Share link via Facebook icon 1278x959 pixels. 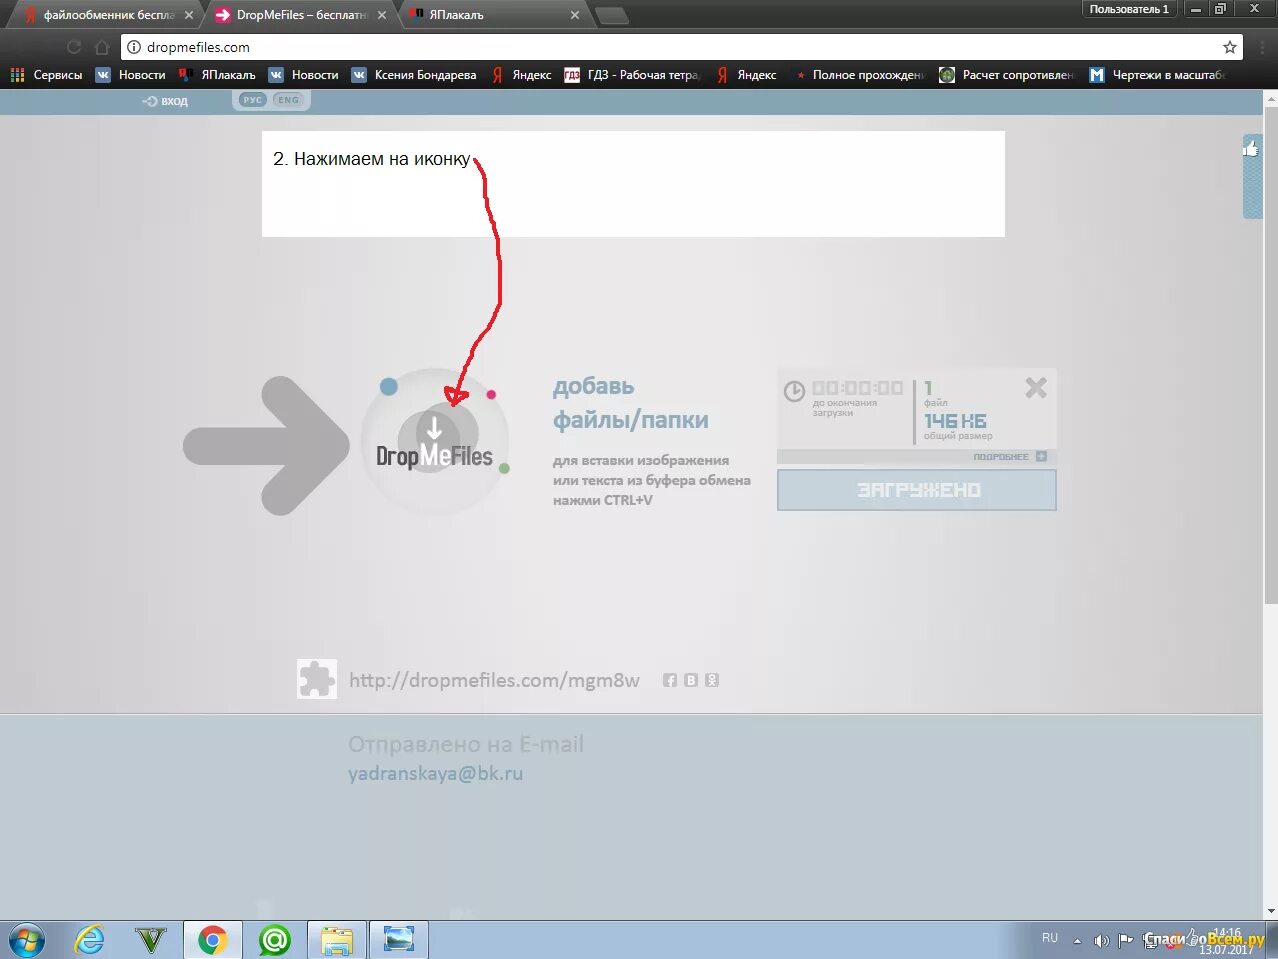pos(670,680)
